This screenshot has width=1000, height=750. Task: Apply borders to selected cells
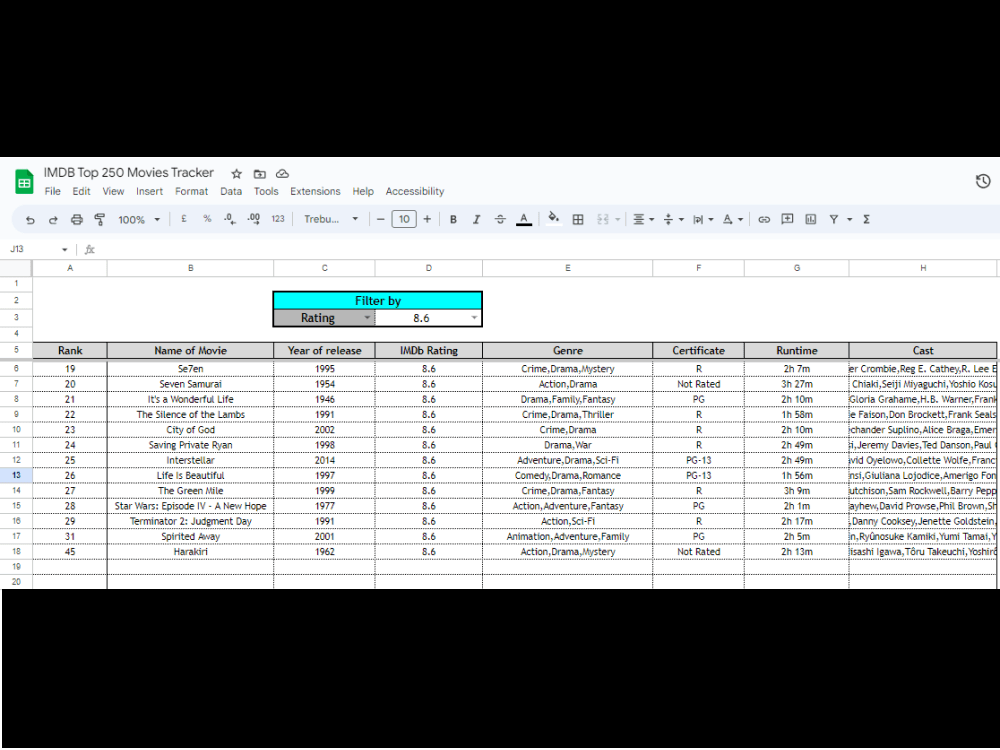pyautogui.click(x=578, y=219)
